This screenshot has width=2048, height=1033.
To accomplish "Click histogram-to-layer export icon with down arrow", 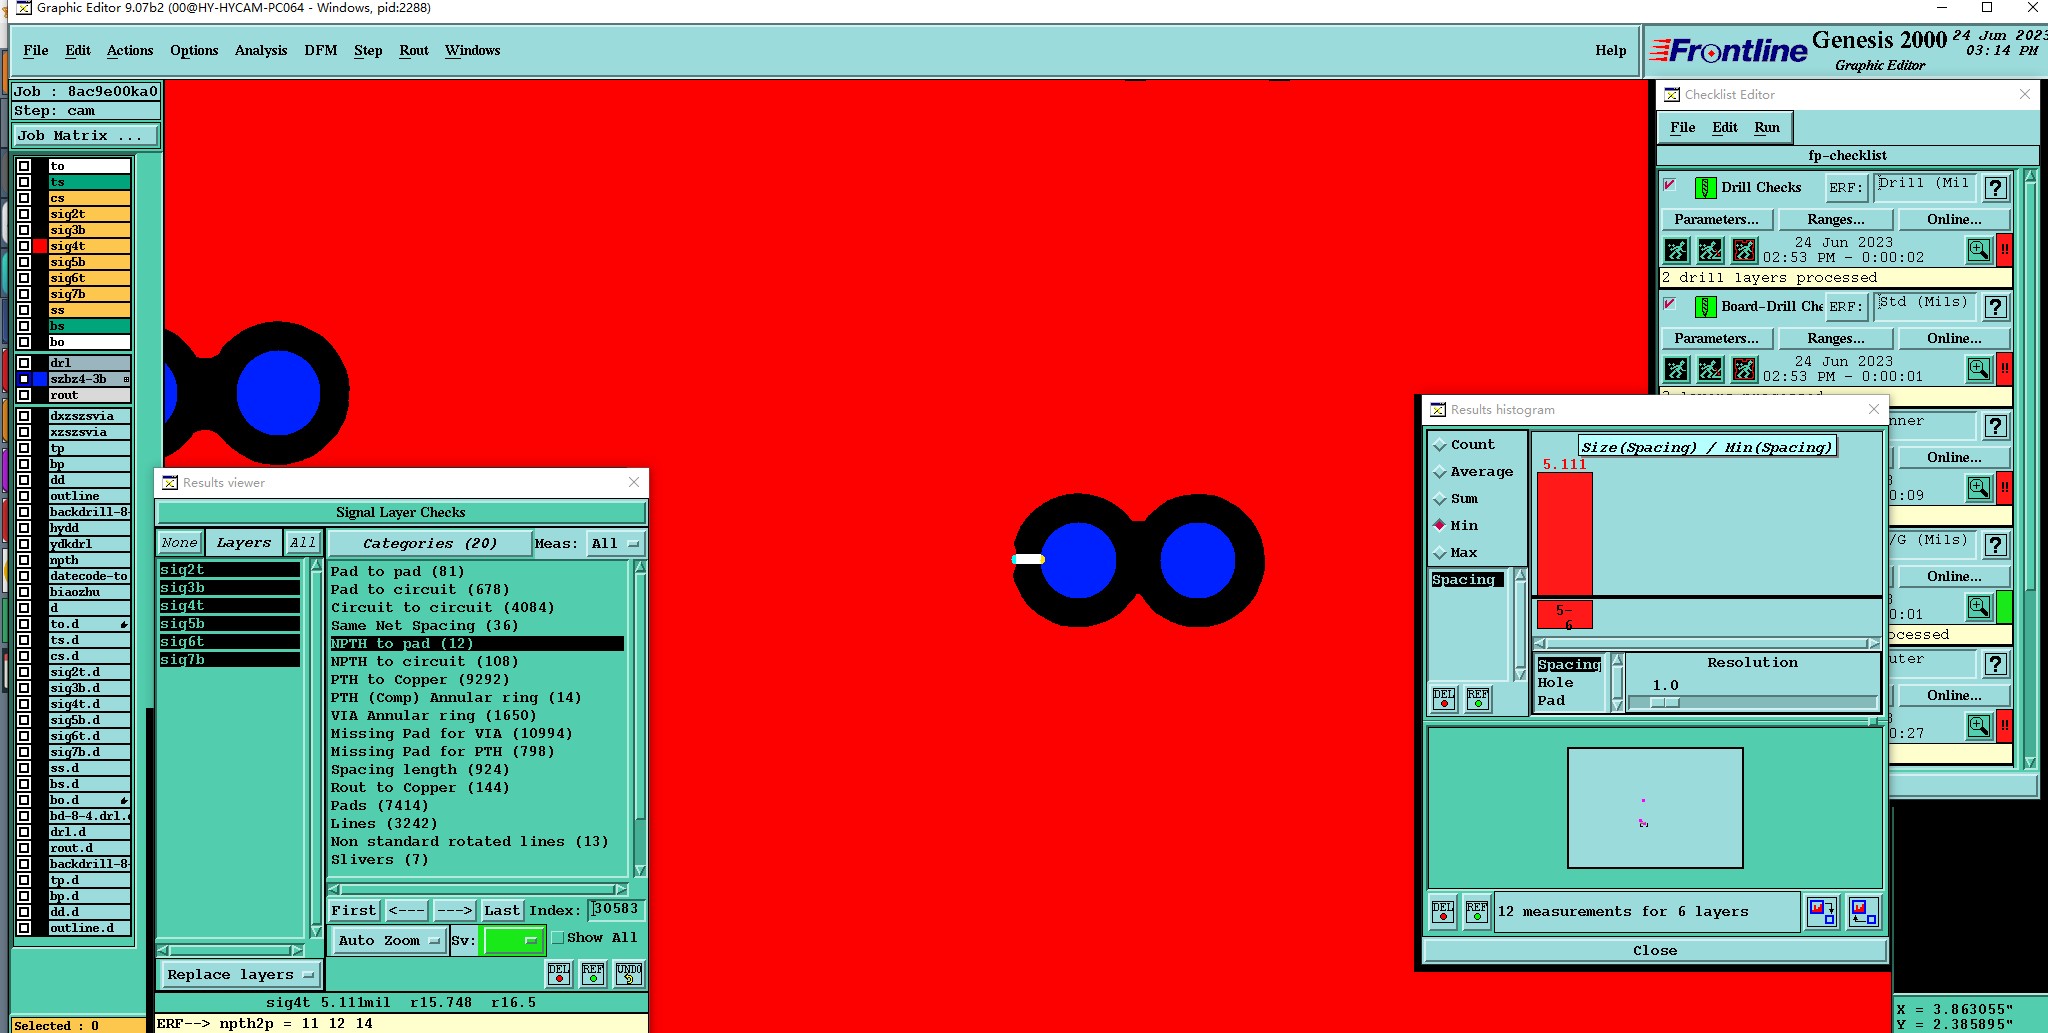I will pyautogui.click(x=1822, y=911).
